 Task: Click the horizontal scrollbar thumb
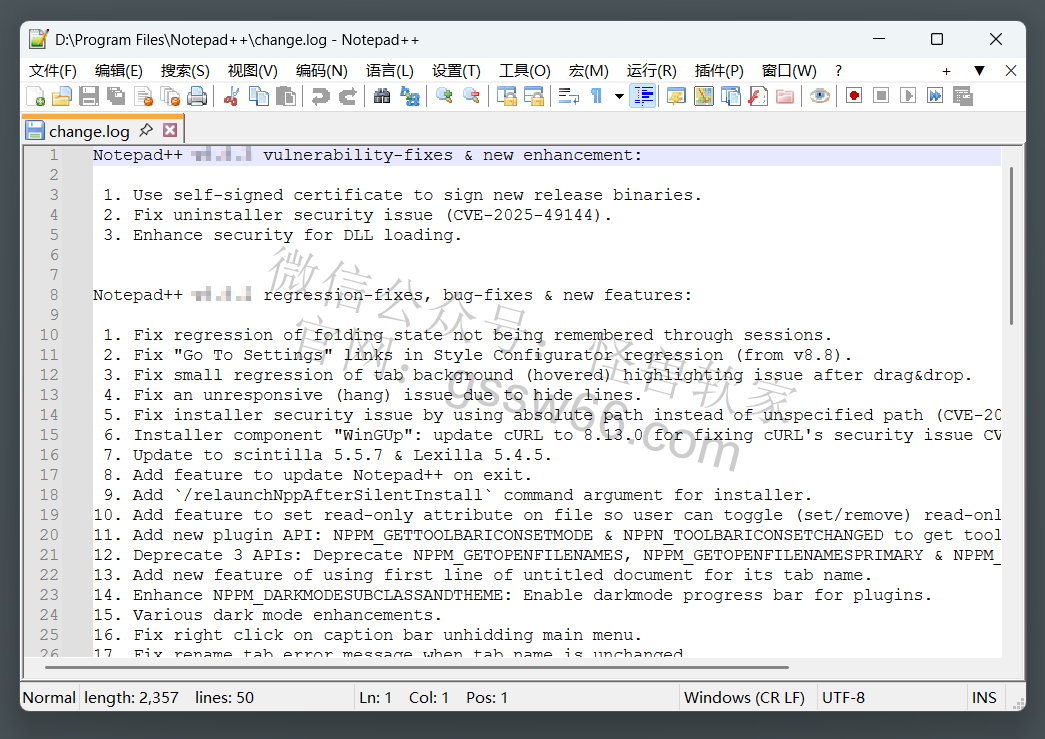[417, 666]
